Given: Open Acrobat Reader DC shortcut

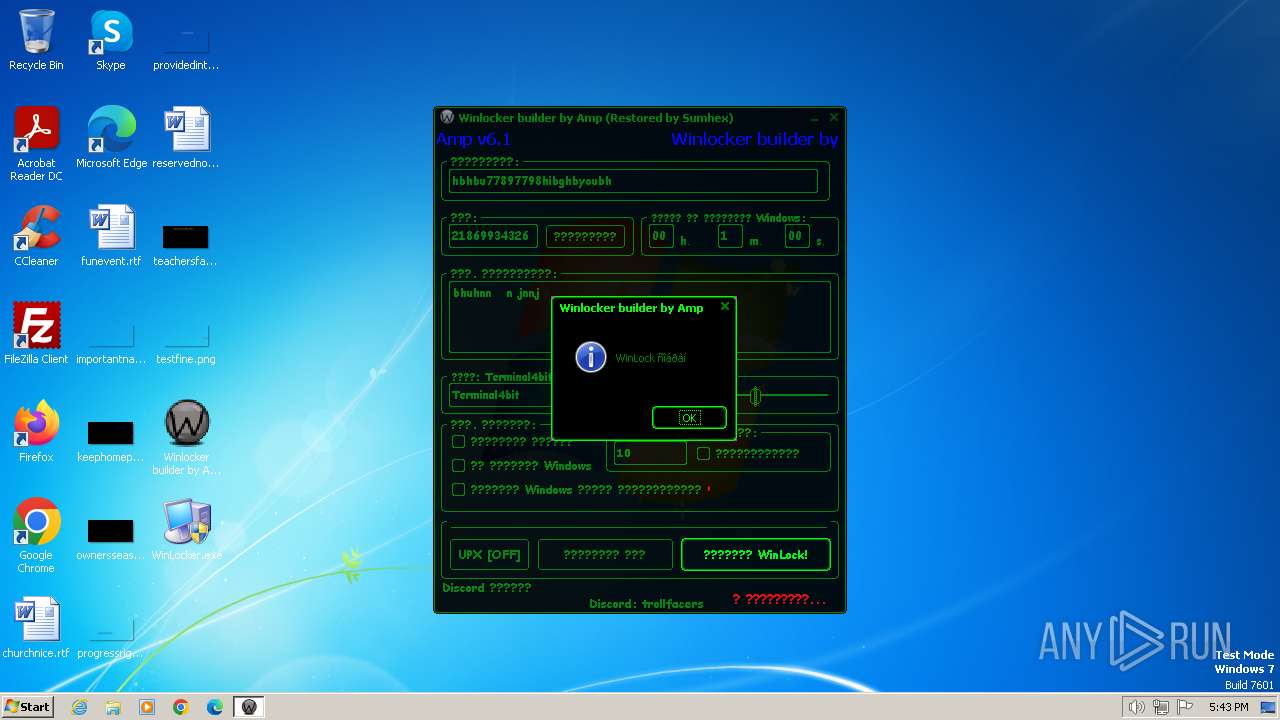Looking at the screenshot, I should pos(36,144).
